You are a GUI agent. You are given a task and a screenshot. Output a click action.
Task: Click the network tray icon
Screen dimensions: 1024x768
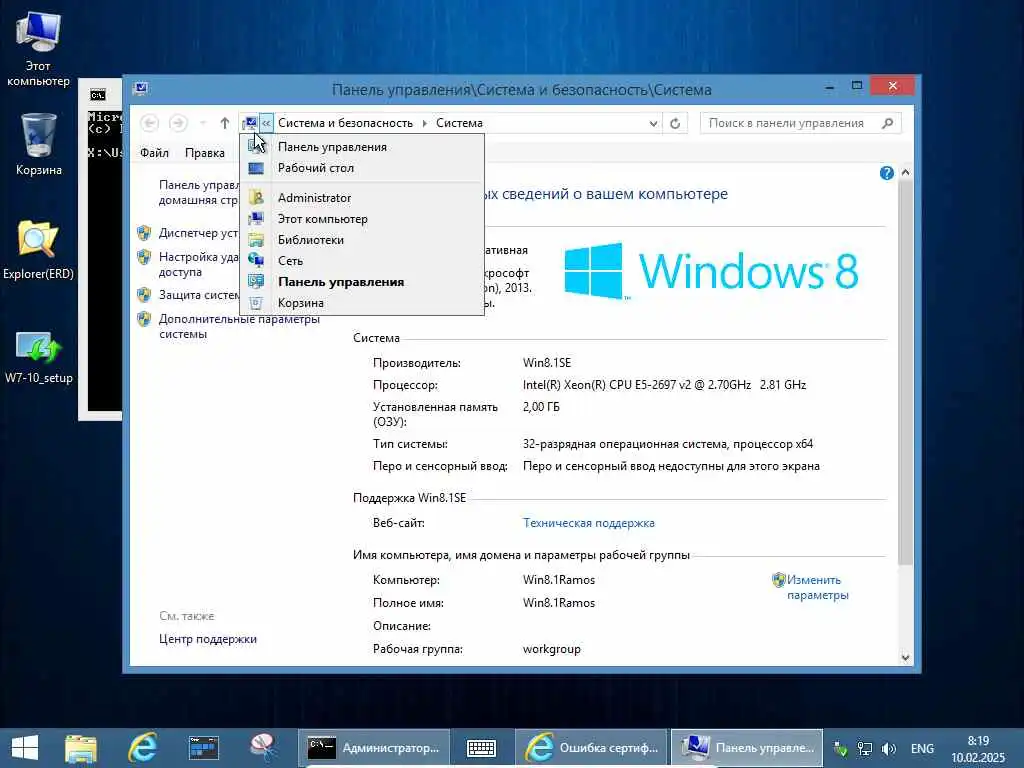coord(865,748)
